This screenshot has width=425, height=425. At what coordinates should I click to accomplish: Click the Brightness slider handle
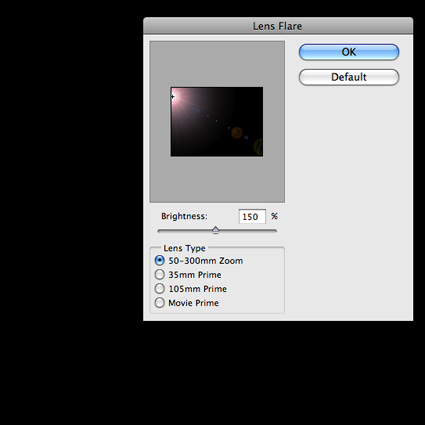coord(215,230)
